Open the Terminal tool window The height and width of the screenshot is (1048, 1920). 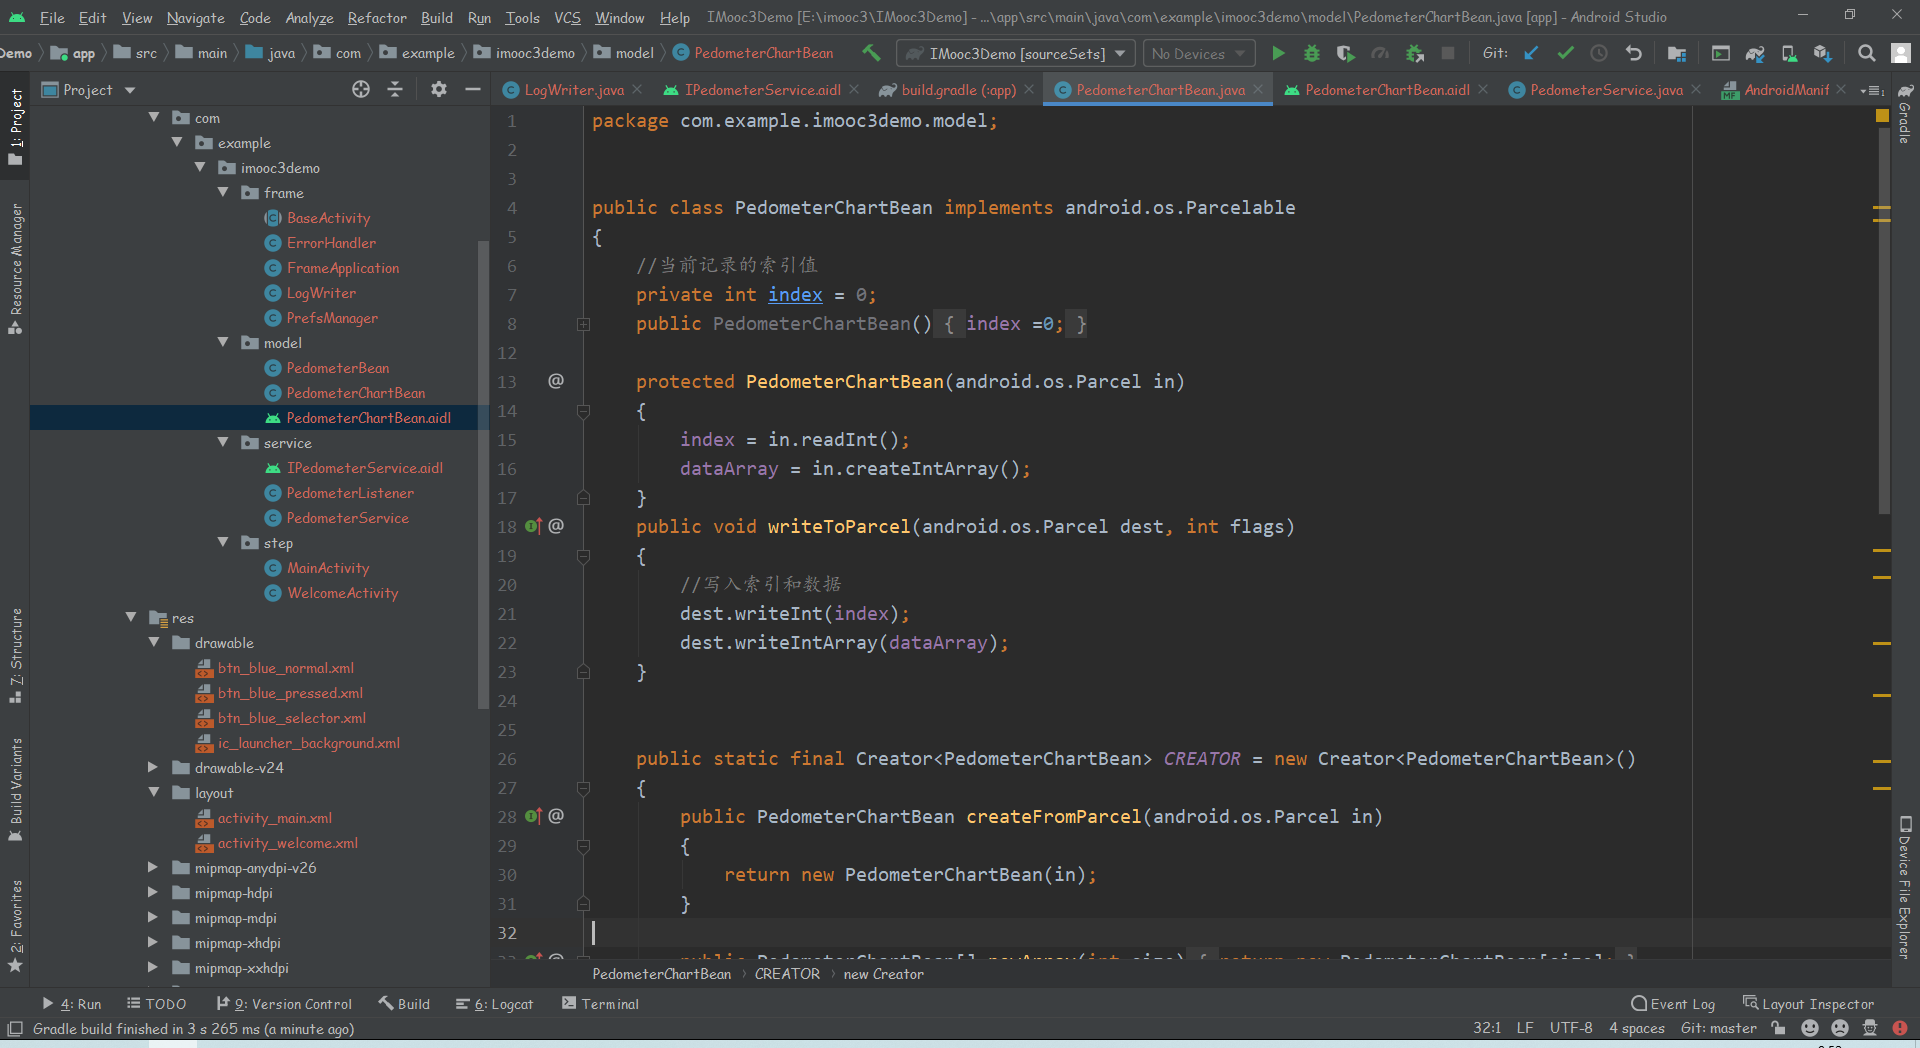[600, 1003]
